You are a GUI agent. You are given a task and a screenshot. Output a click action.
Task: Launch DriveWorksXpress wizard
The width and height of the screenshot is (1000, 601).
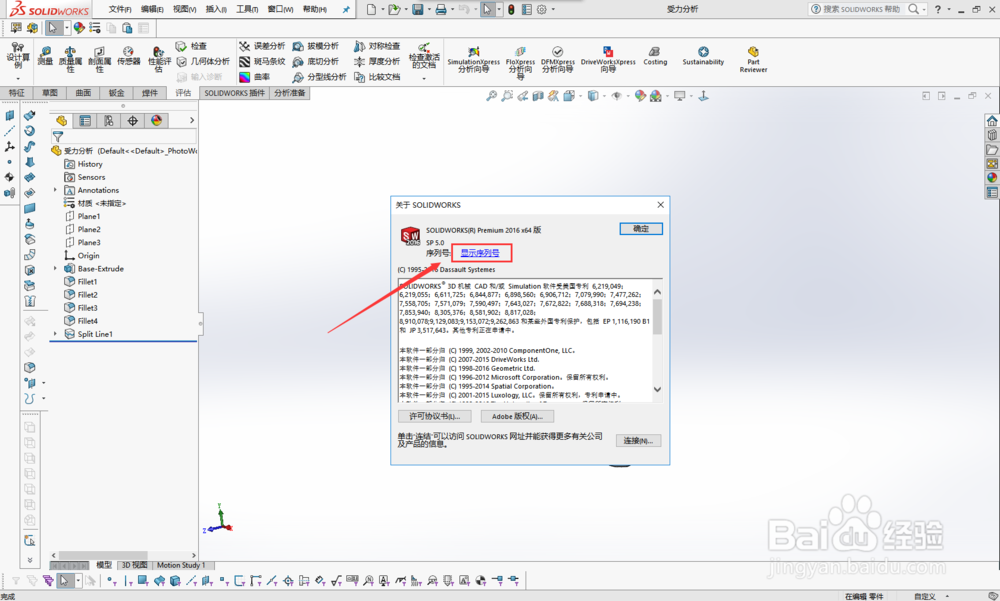click(x=608, y=59)
